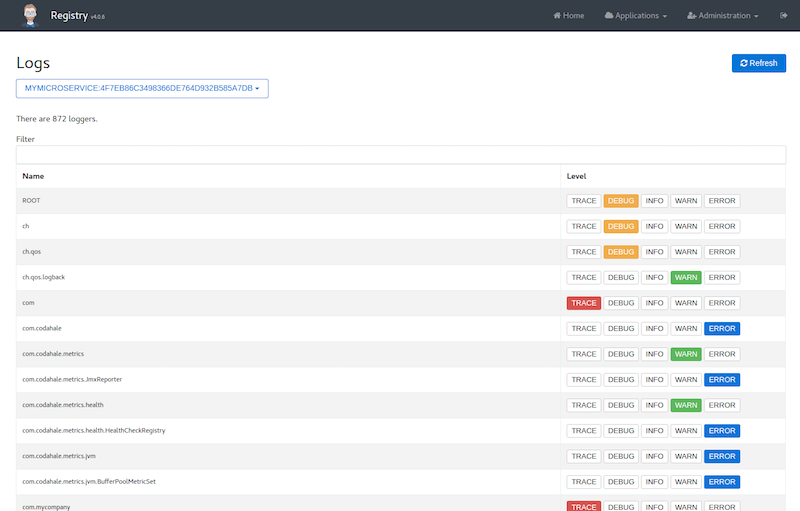
Task: Expand the Administration menu
Action: point(723,16)
